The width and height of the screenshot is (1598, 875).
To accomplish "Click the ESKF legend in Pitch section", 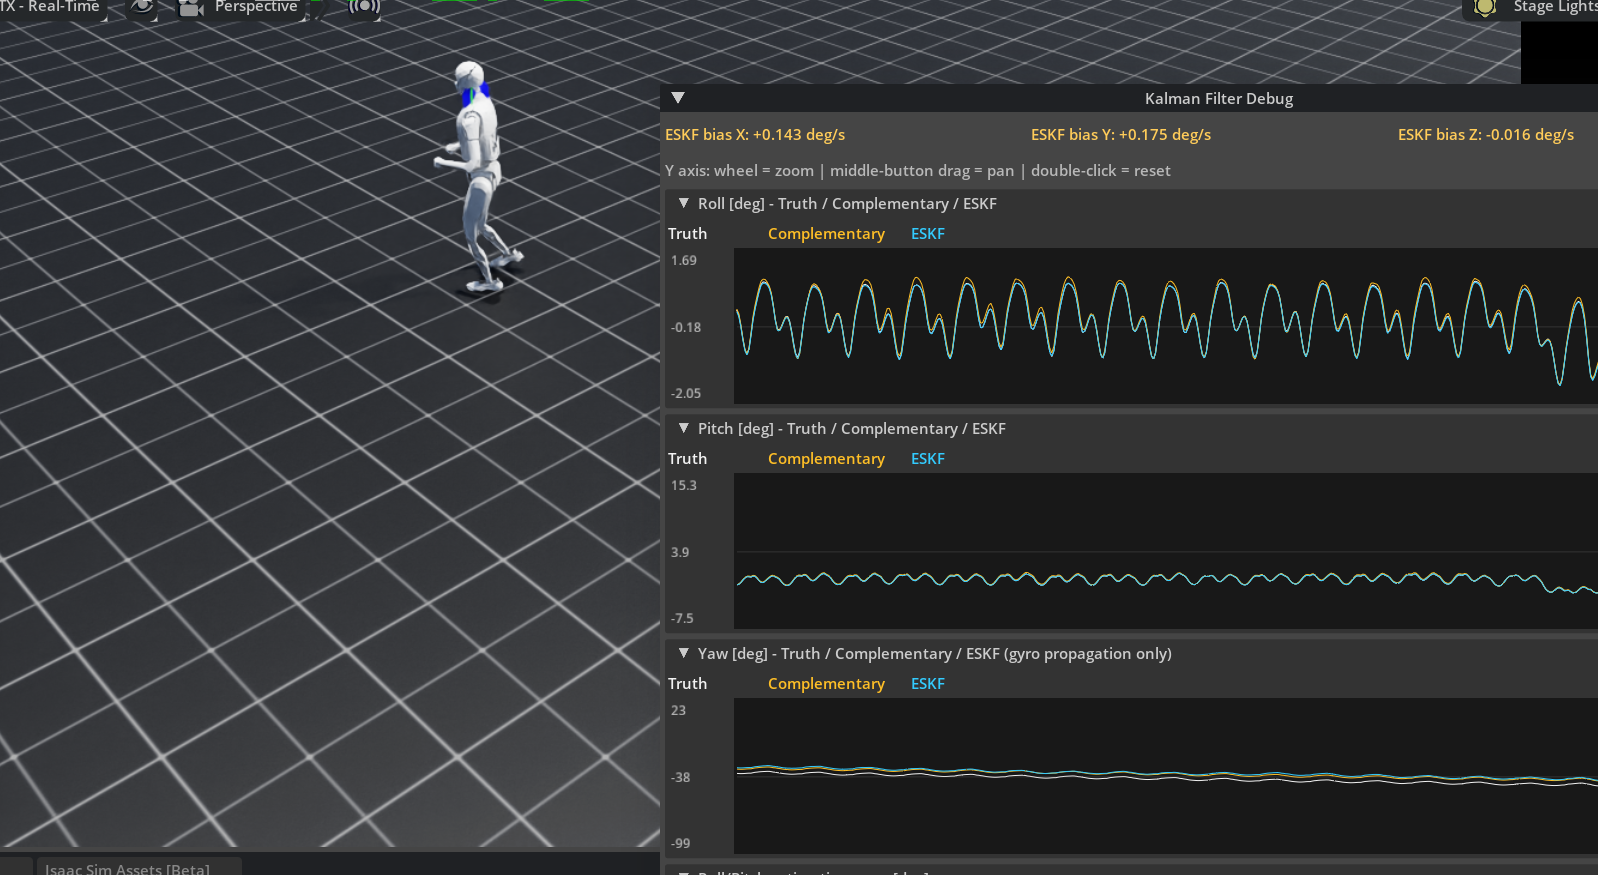I will [928, 459].
